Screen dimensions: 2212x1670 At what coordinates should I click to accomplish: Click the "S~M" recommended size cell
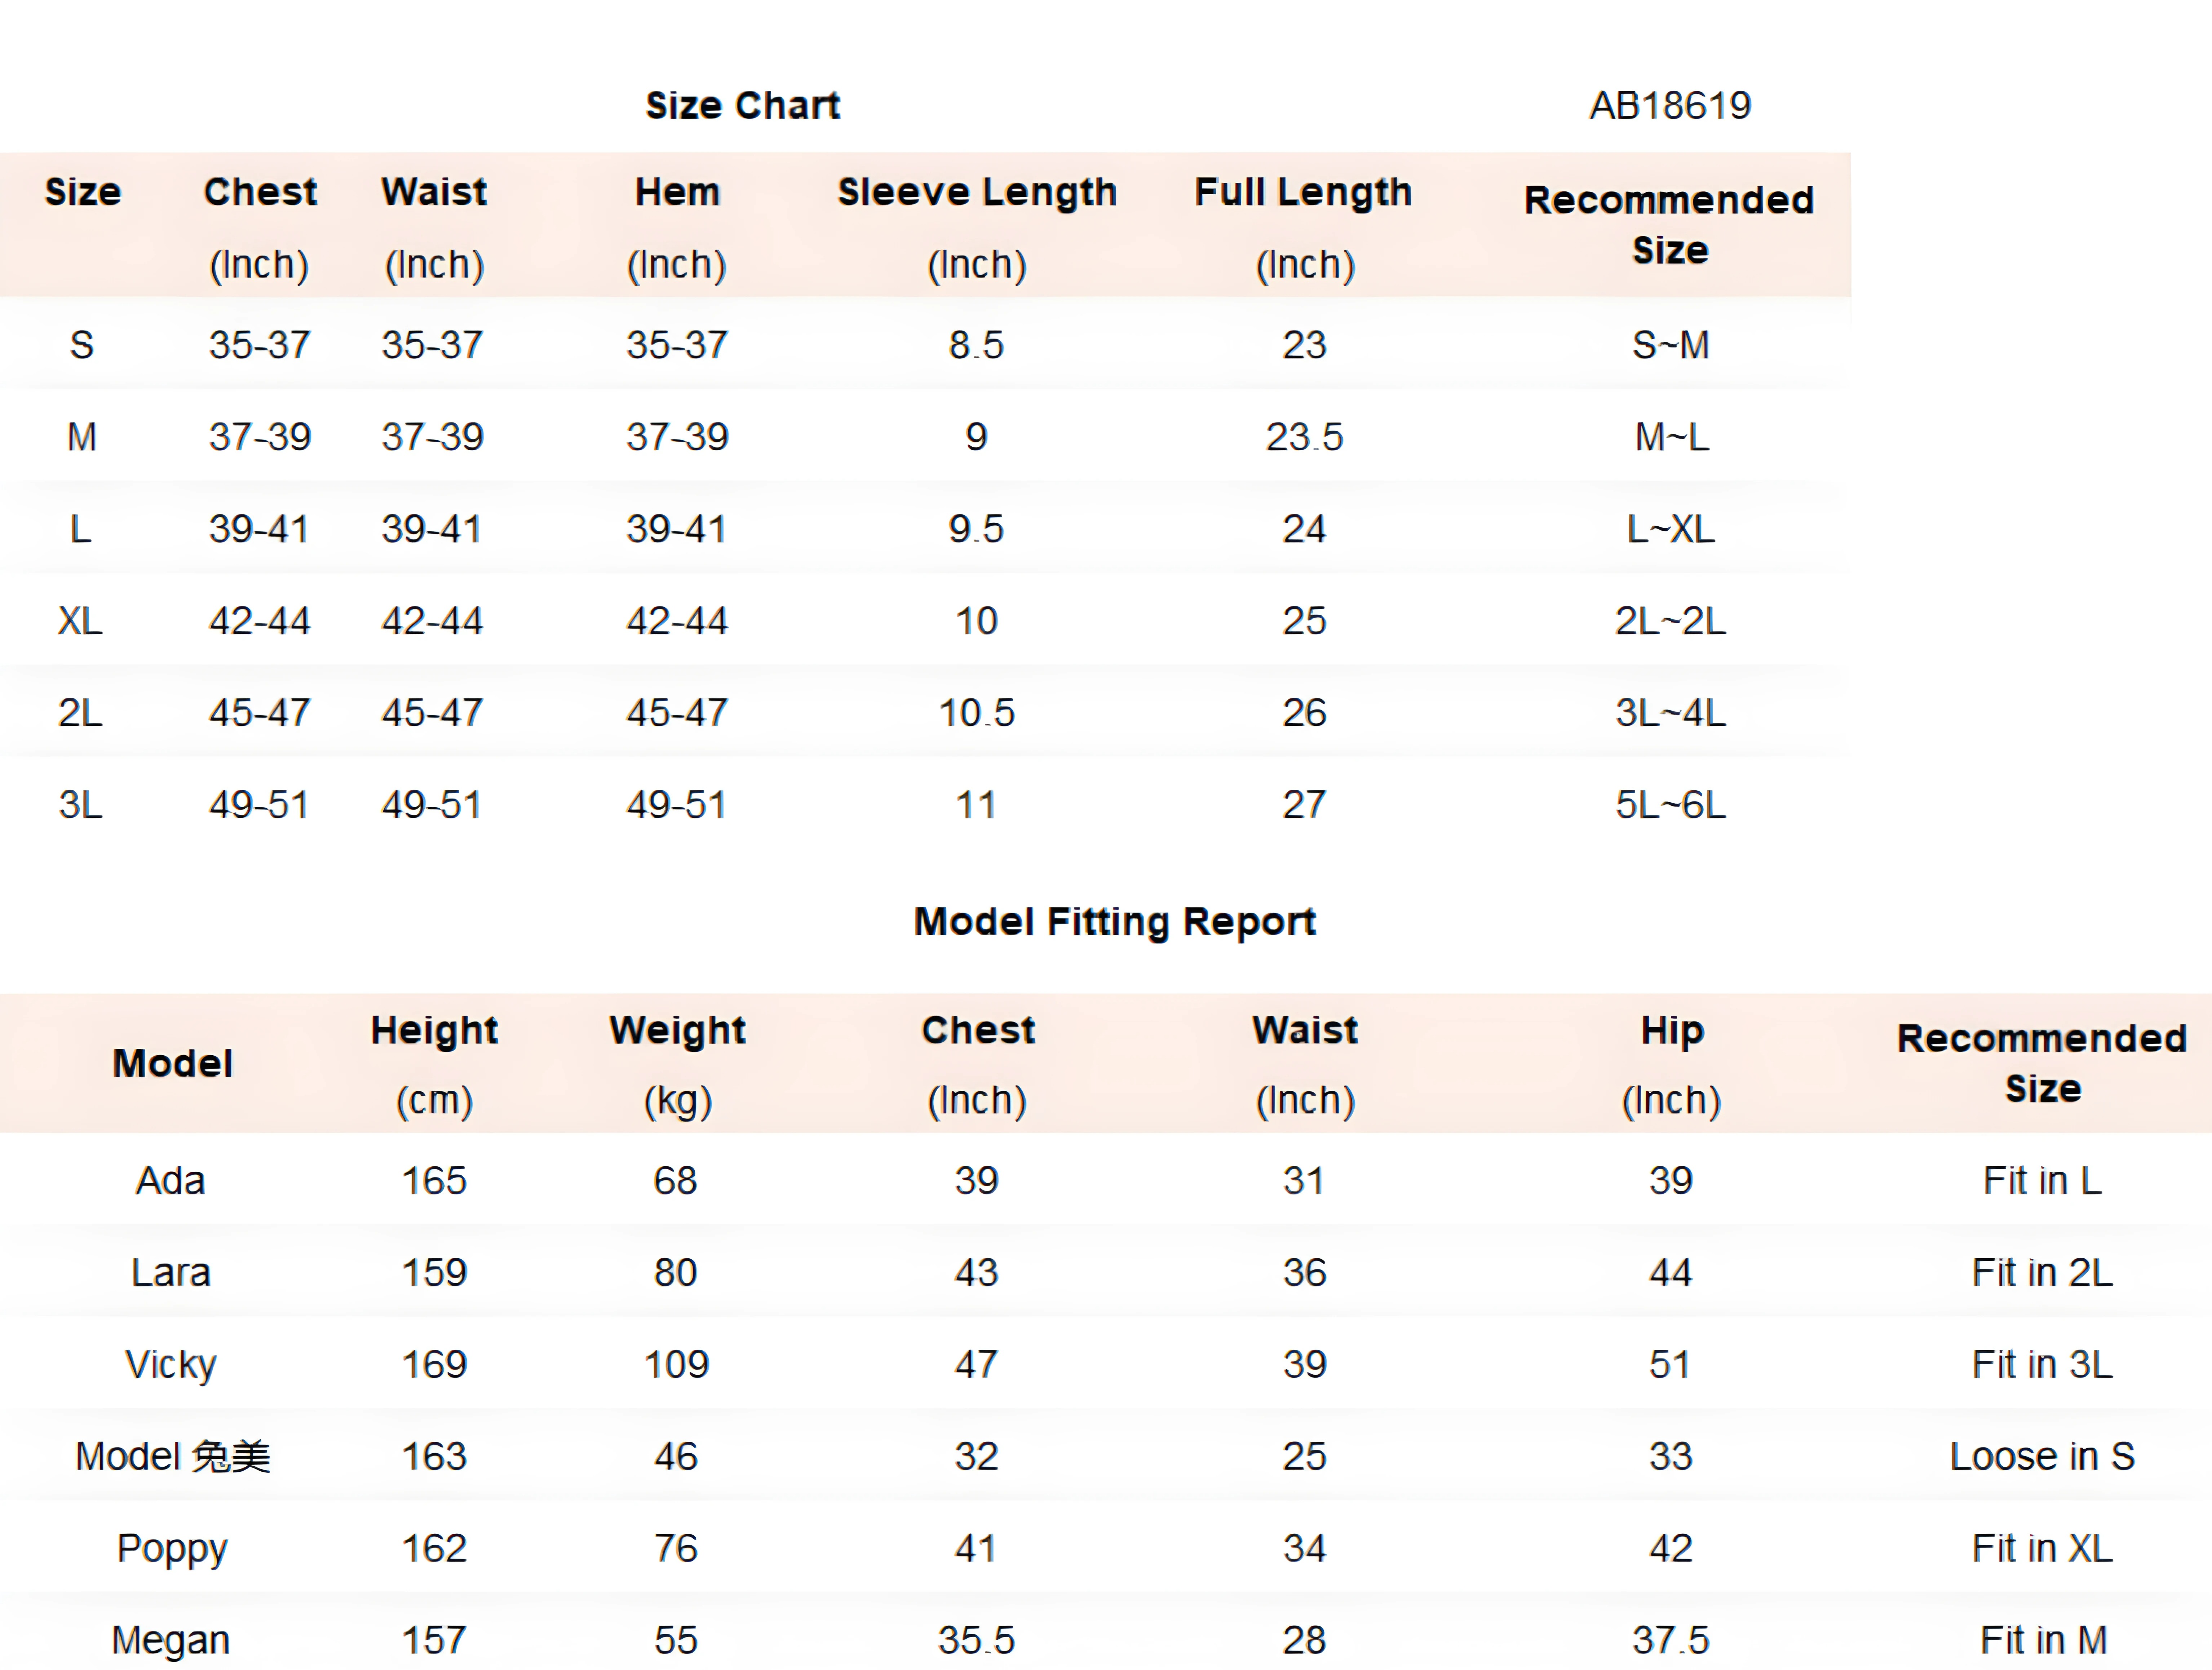pos(1670,345)
